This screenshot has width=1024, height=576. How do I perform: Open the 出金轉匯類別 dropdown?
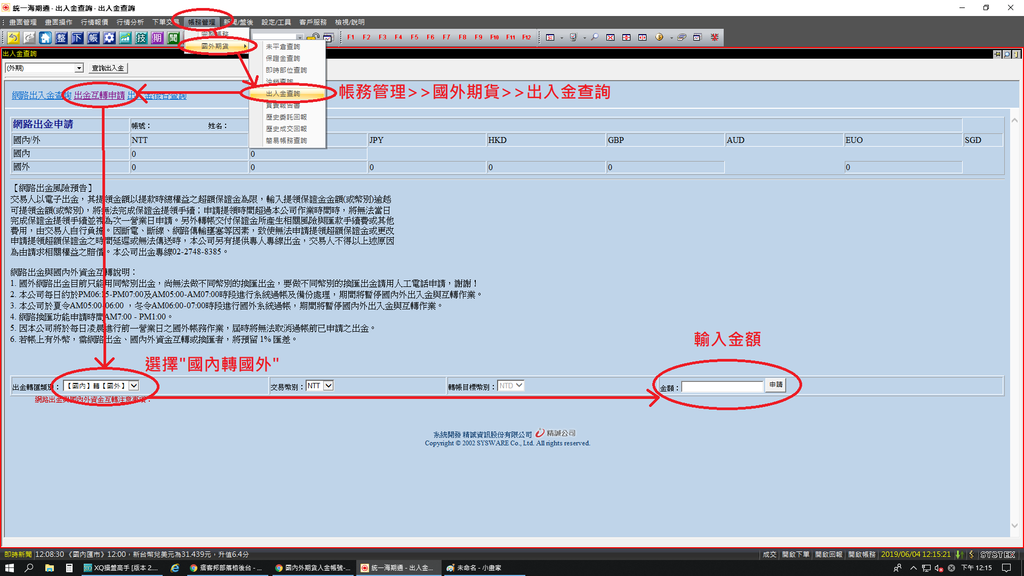pos(131,383)
